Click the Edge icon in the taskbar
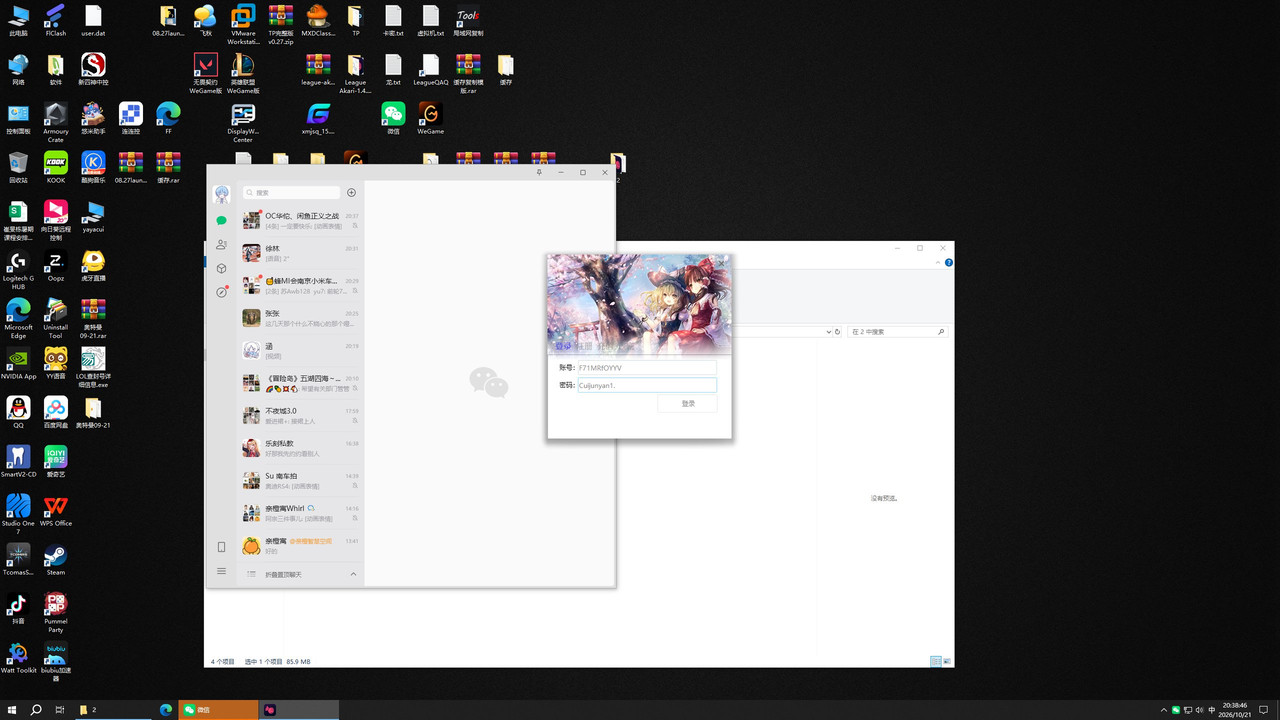The image size is (1280, 720). (166, 710)
